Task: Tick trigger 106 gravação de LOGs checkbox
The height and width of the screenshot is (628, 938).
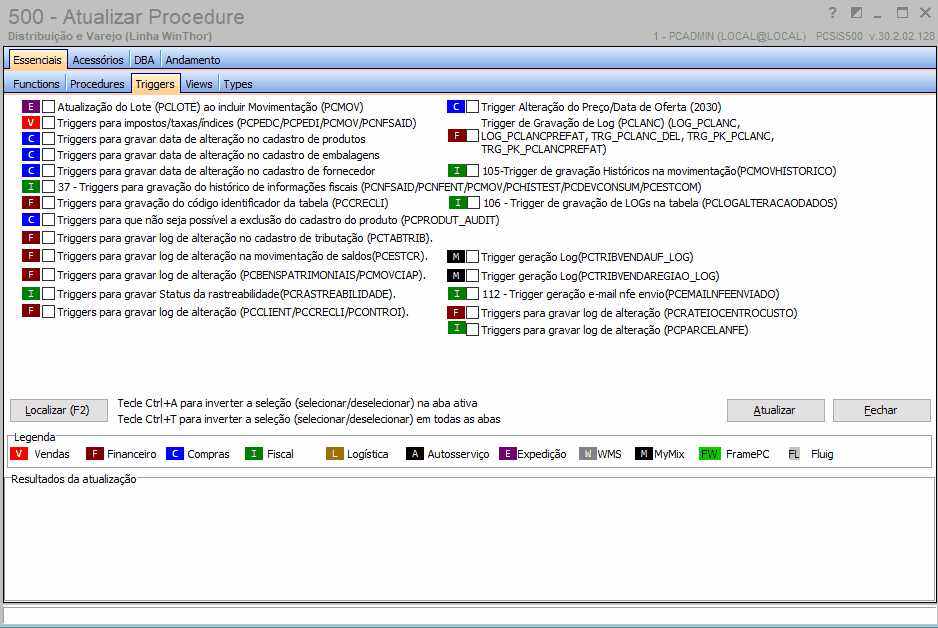Action: (473, 203)
